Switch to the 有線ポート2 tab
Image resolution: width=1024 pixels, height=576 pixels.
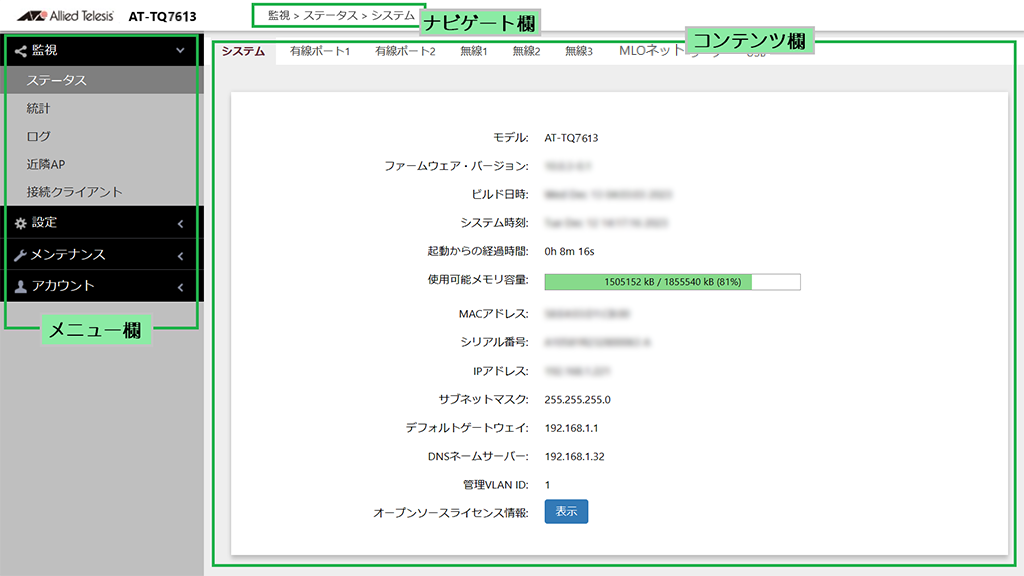405,51
